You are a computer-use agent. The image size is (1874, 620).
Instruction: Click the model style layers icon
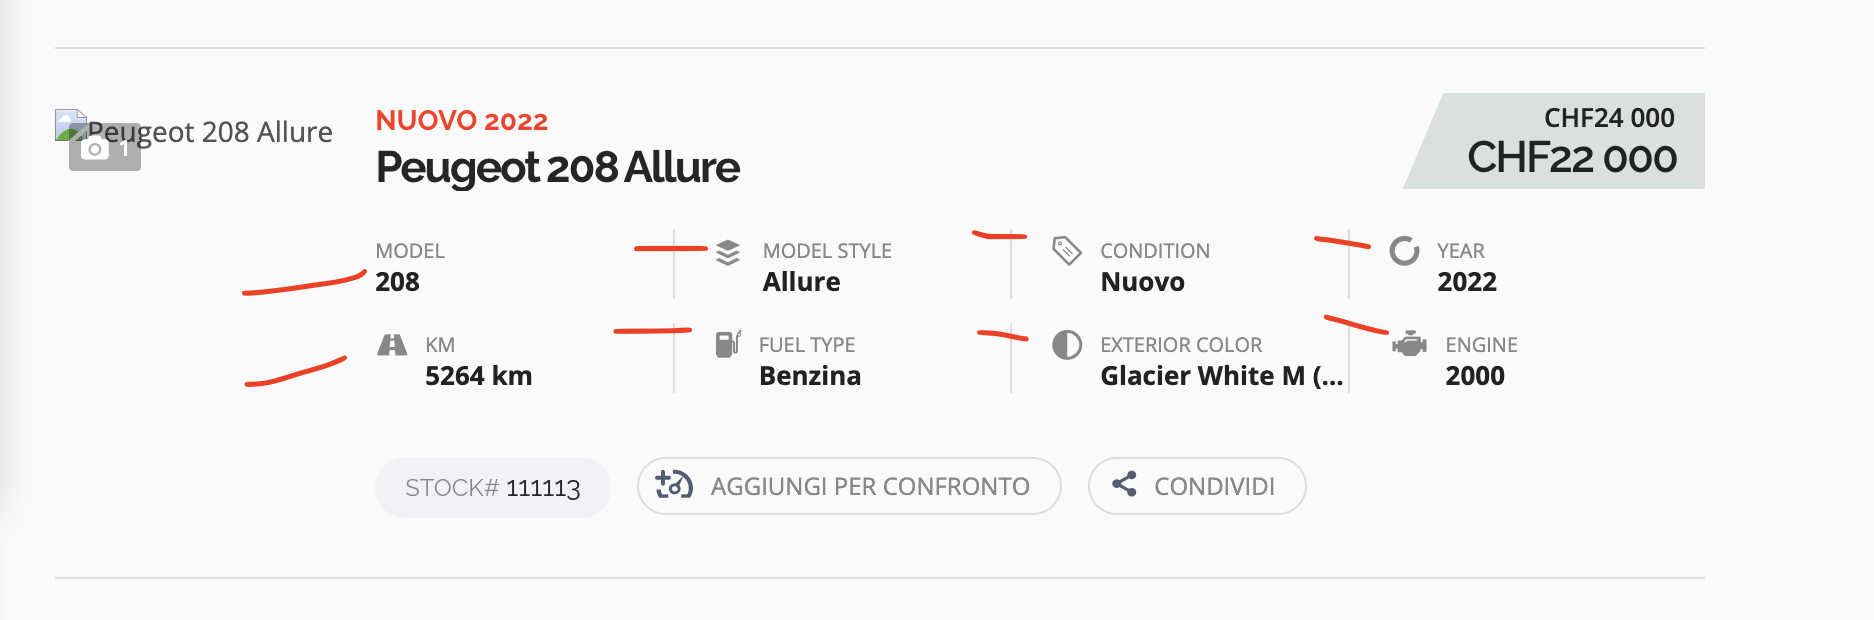[x=728, y=253]
